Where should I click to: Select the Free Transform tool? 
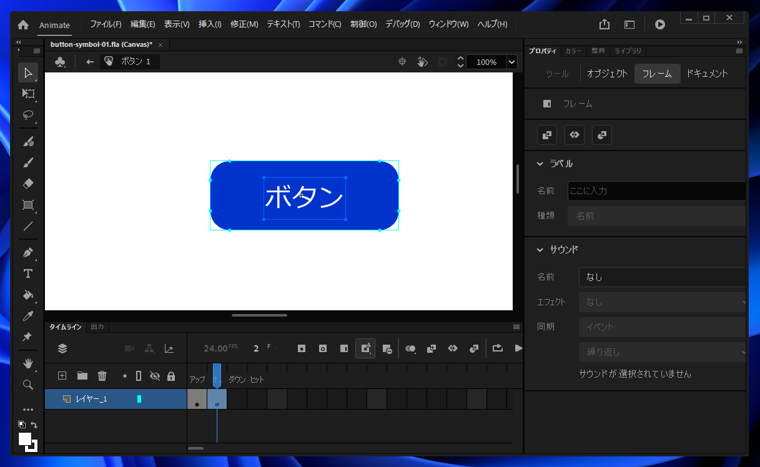click(28, 94)
